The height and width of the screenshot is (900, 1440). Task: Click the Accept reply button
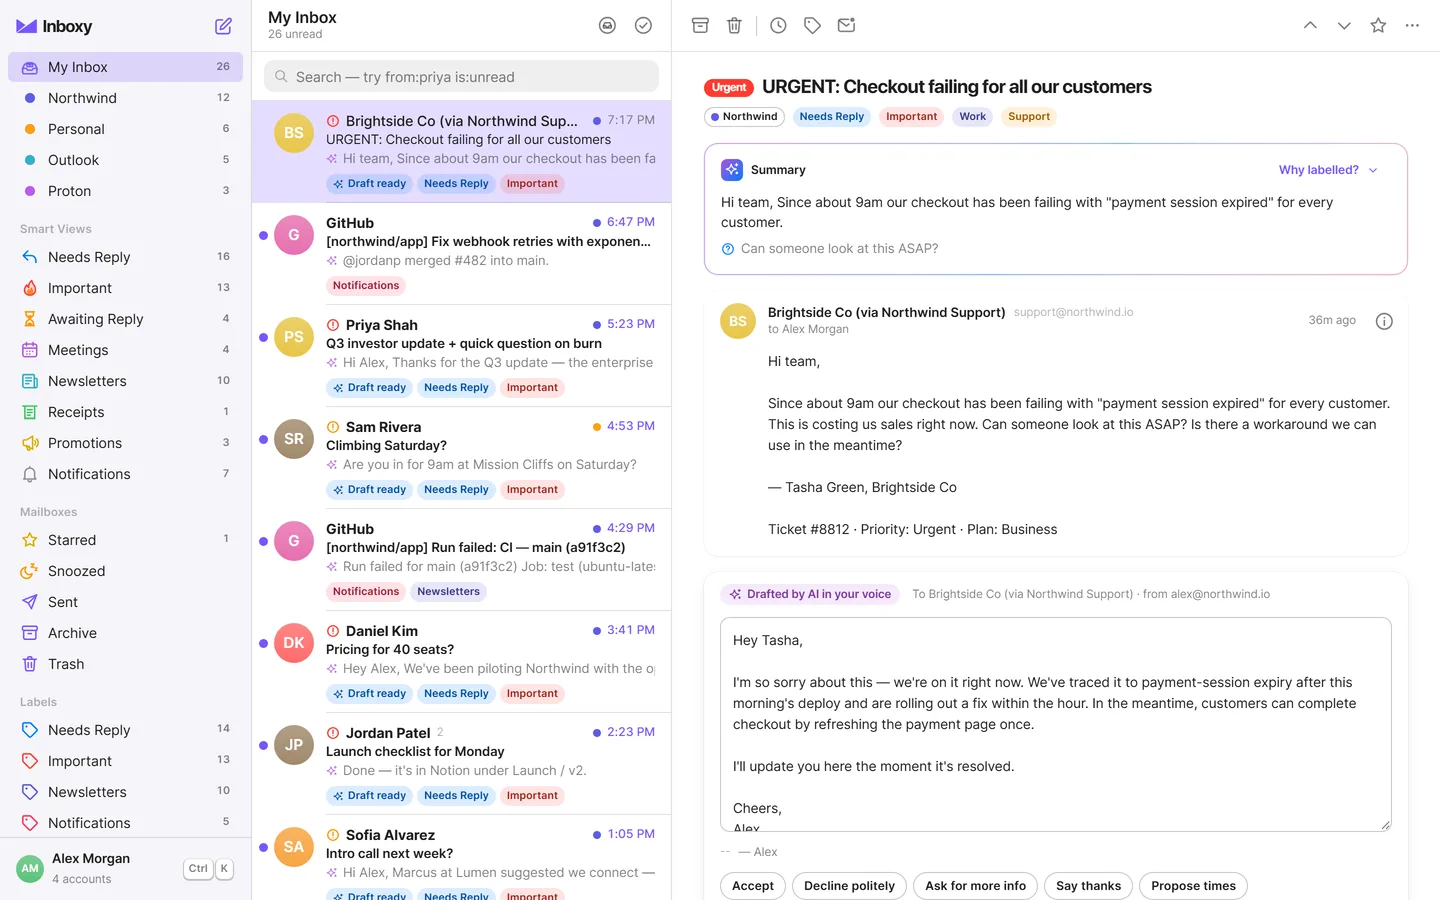point(753,886)
